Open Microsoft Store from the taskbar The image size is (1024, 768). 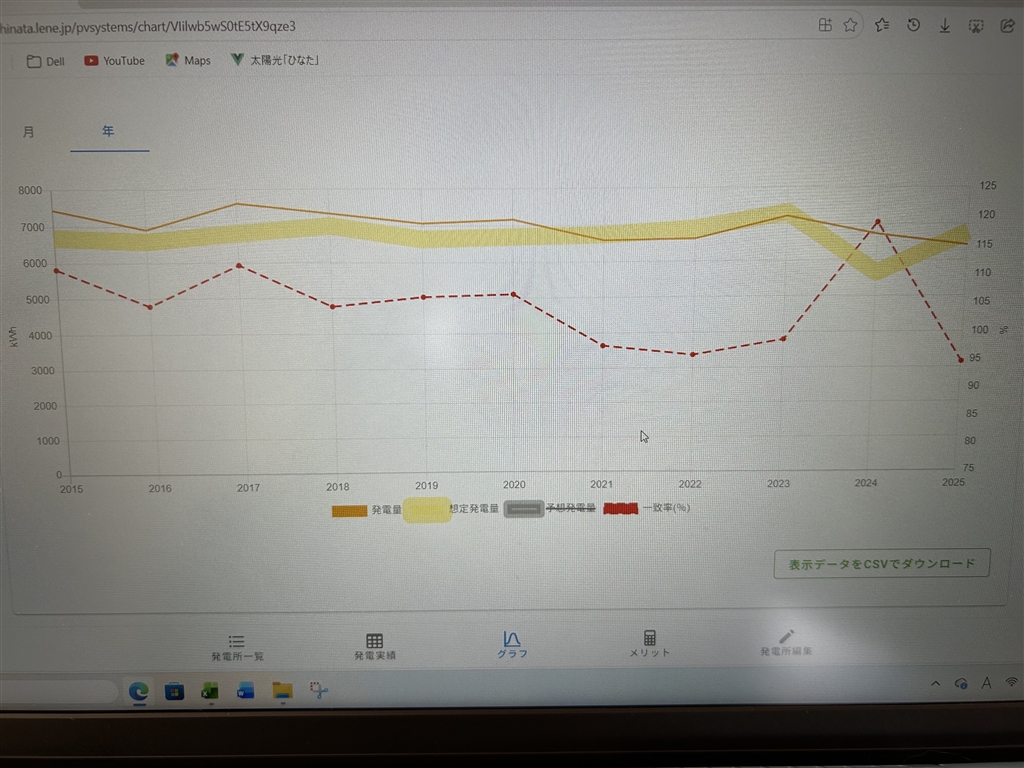pyautogui.click(x=174, y=691)
